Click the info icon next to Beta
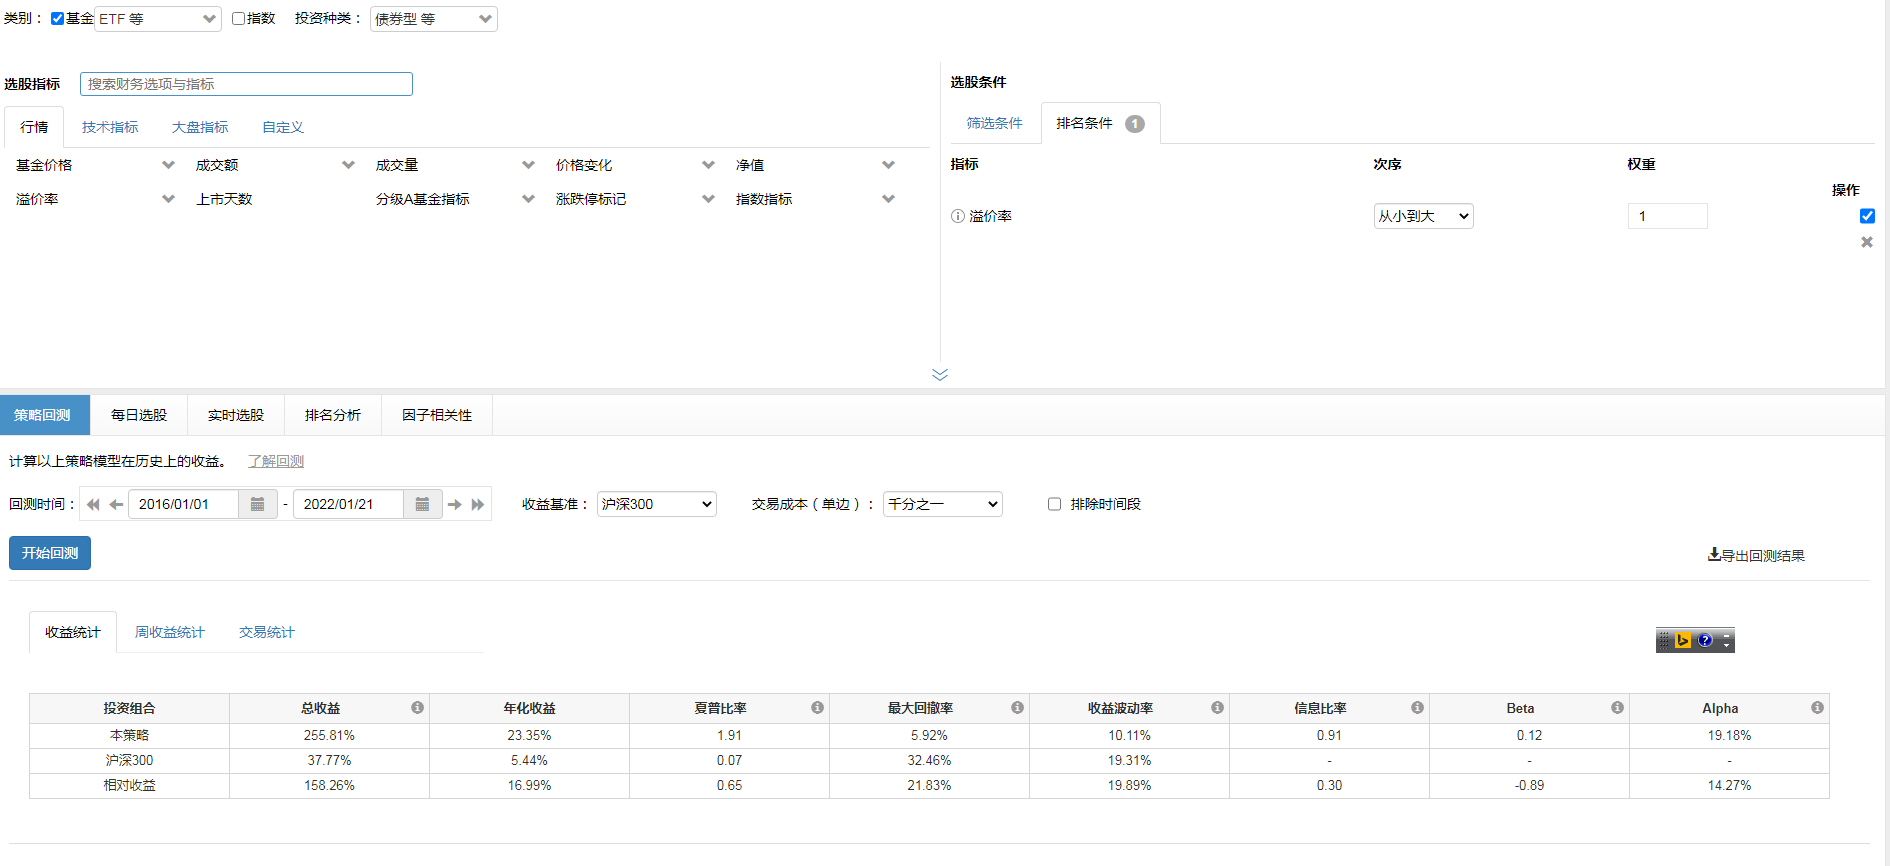 click(1617, 708)
